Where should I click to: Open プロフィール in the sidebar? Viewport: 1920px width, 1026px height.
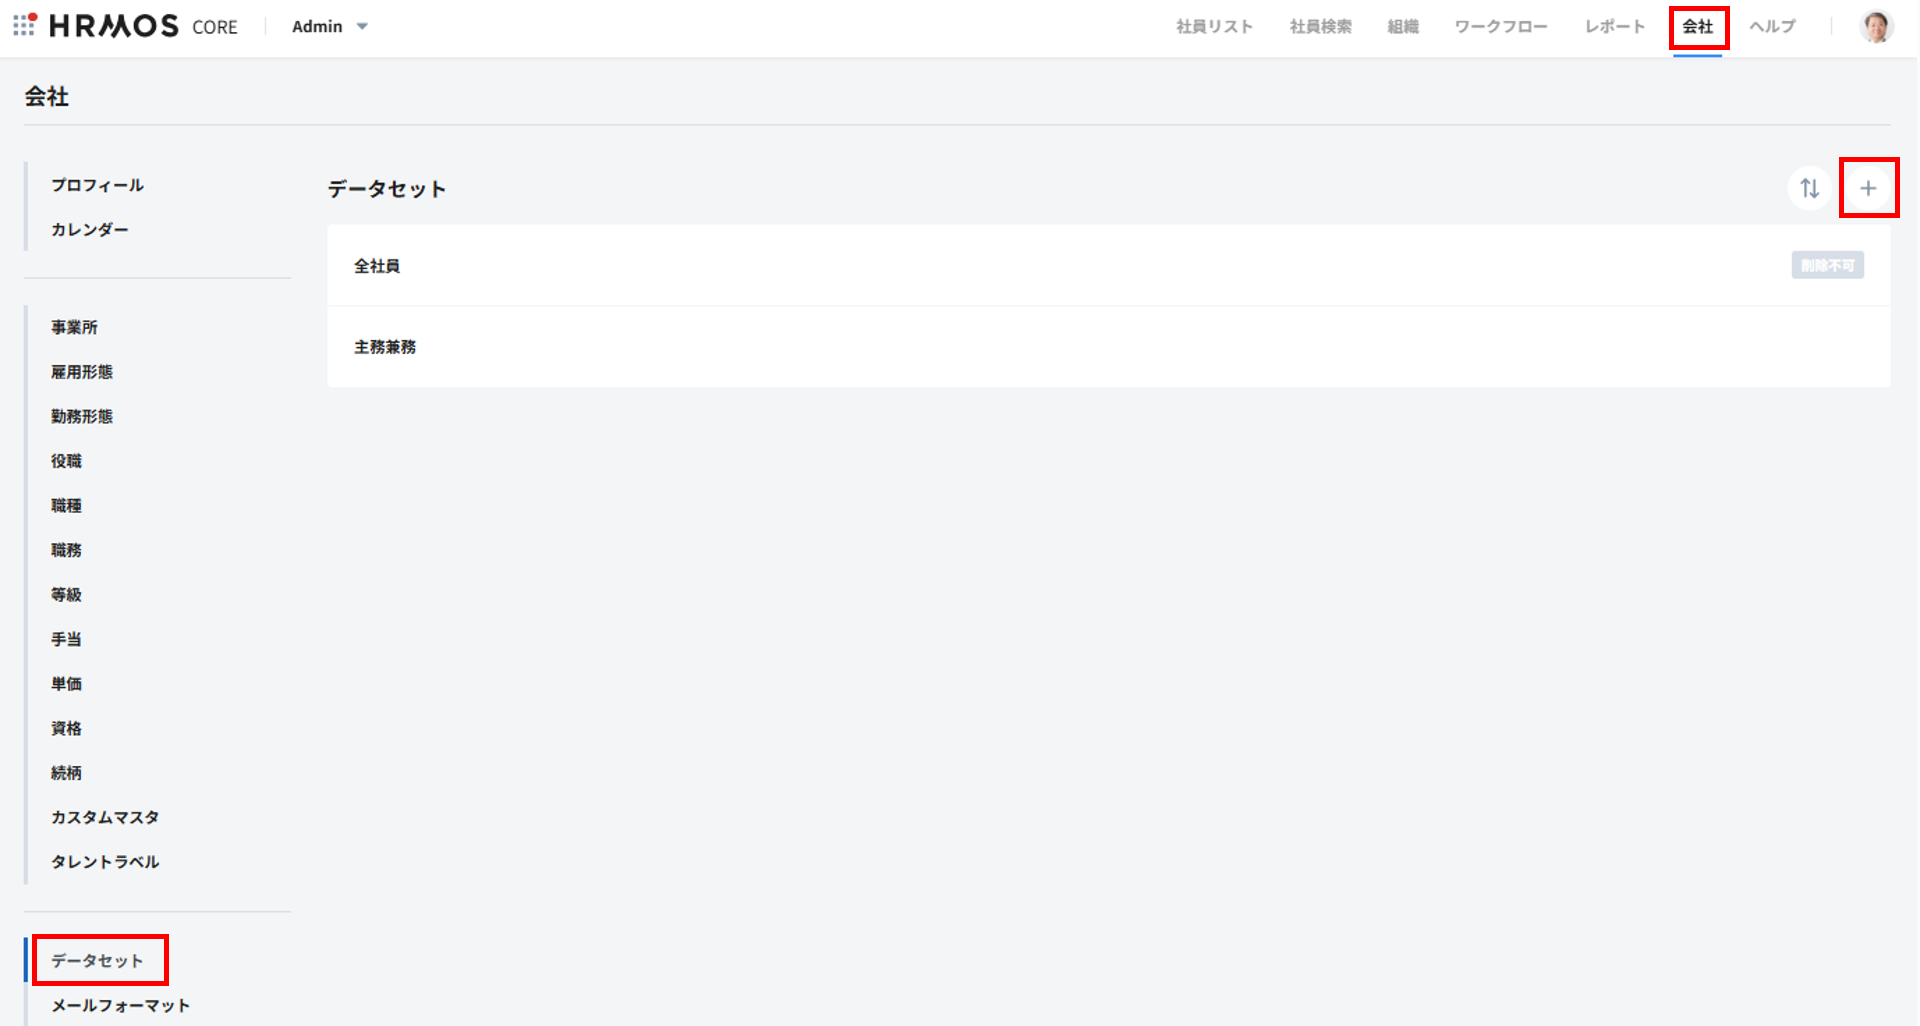click(x=97, y=185)
